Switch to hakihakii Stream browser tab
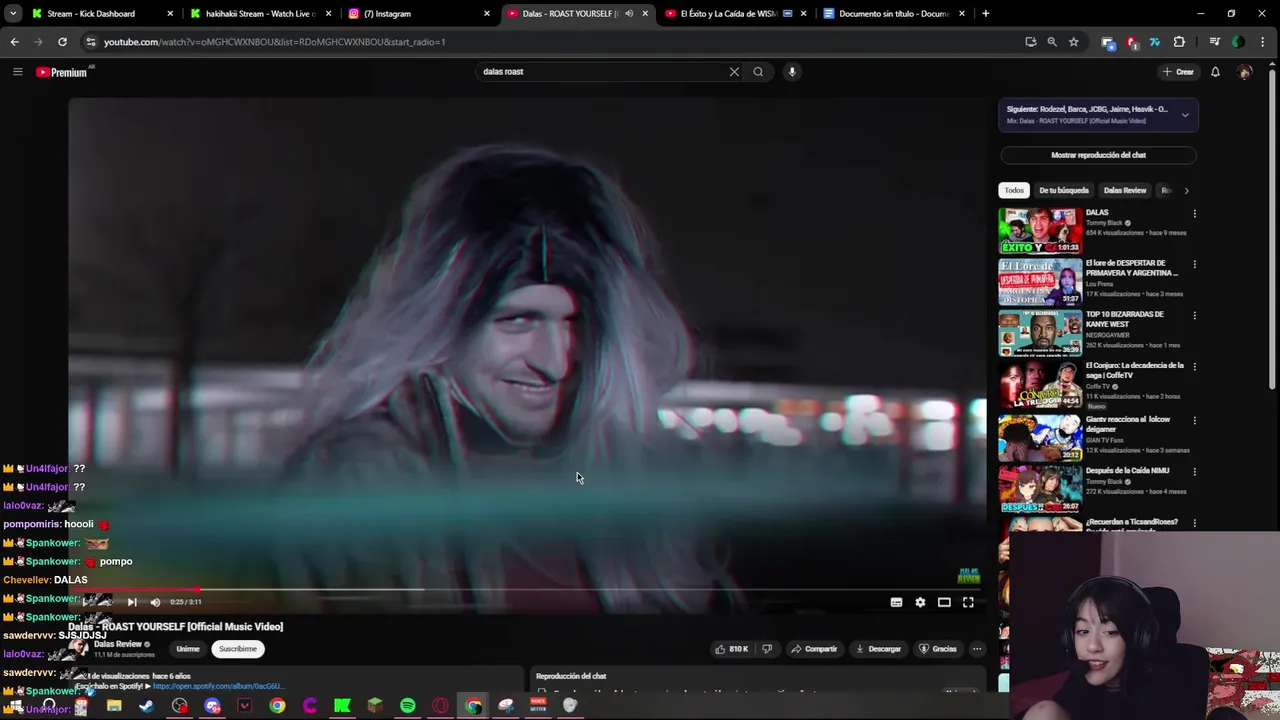Viewport: 1280px width, 720px height. 260,14
